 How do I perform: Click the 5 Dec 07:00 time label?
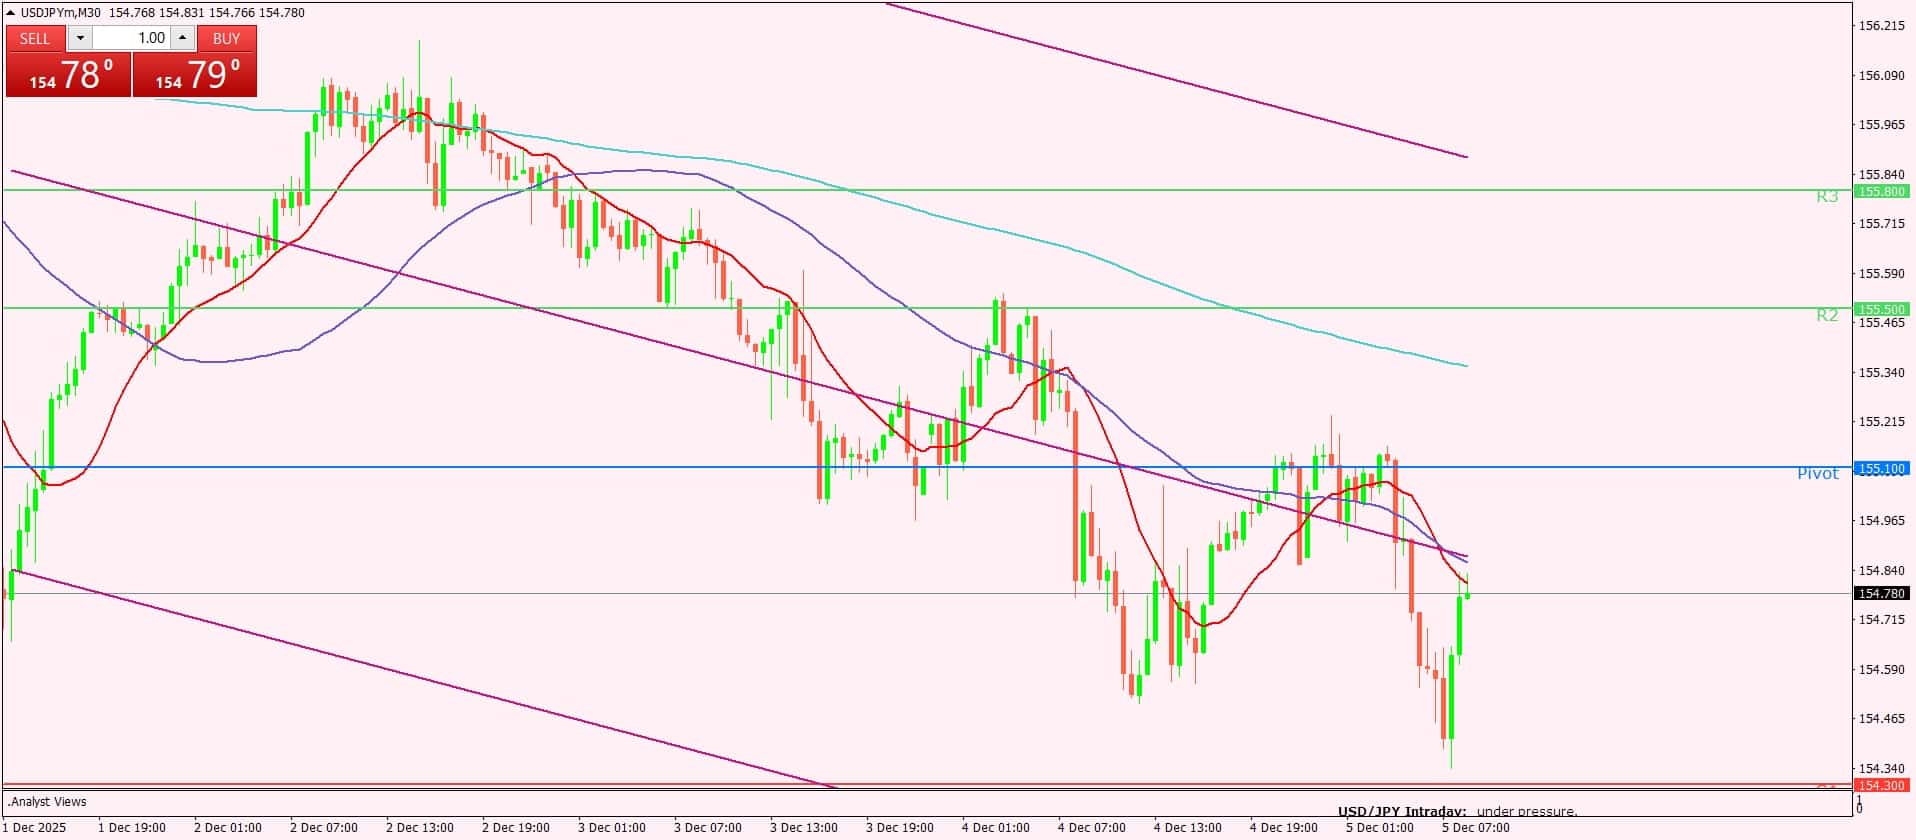coord(1476,828)
